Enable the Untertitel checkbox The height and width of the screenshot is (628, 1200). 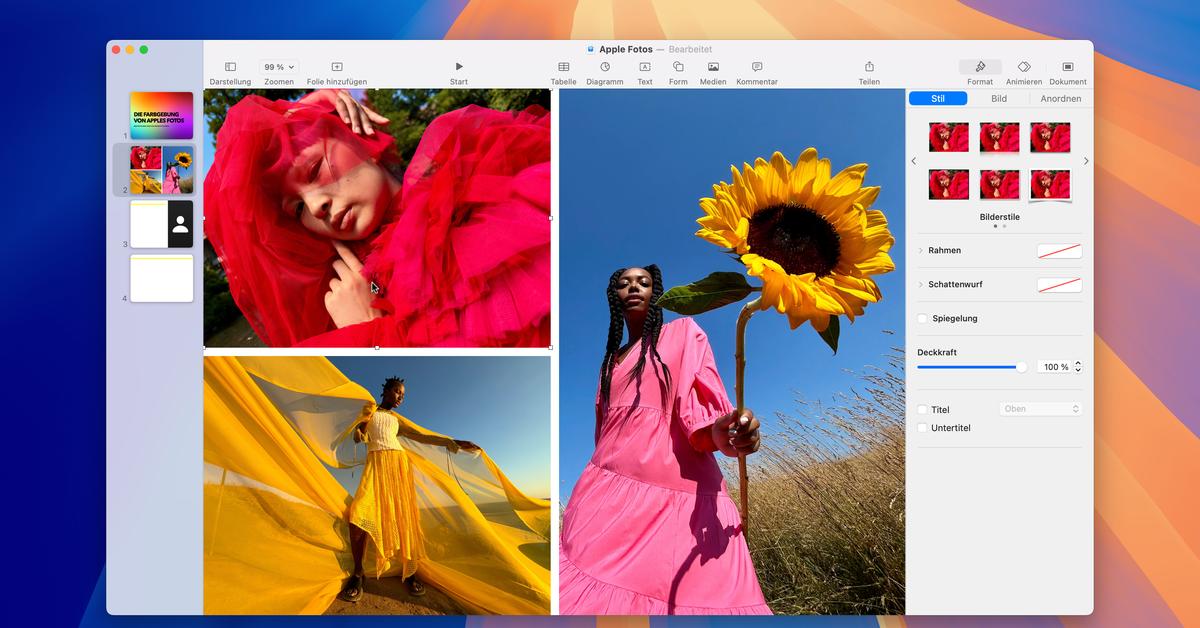click(922, 428)
